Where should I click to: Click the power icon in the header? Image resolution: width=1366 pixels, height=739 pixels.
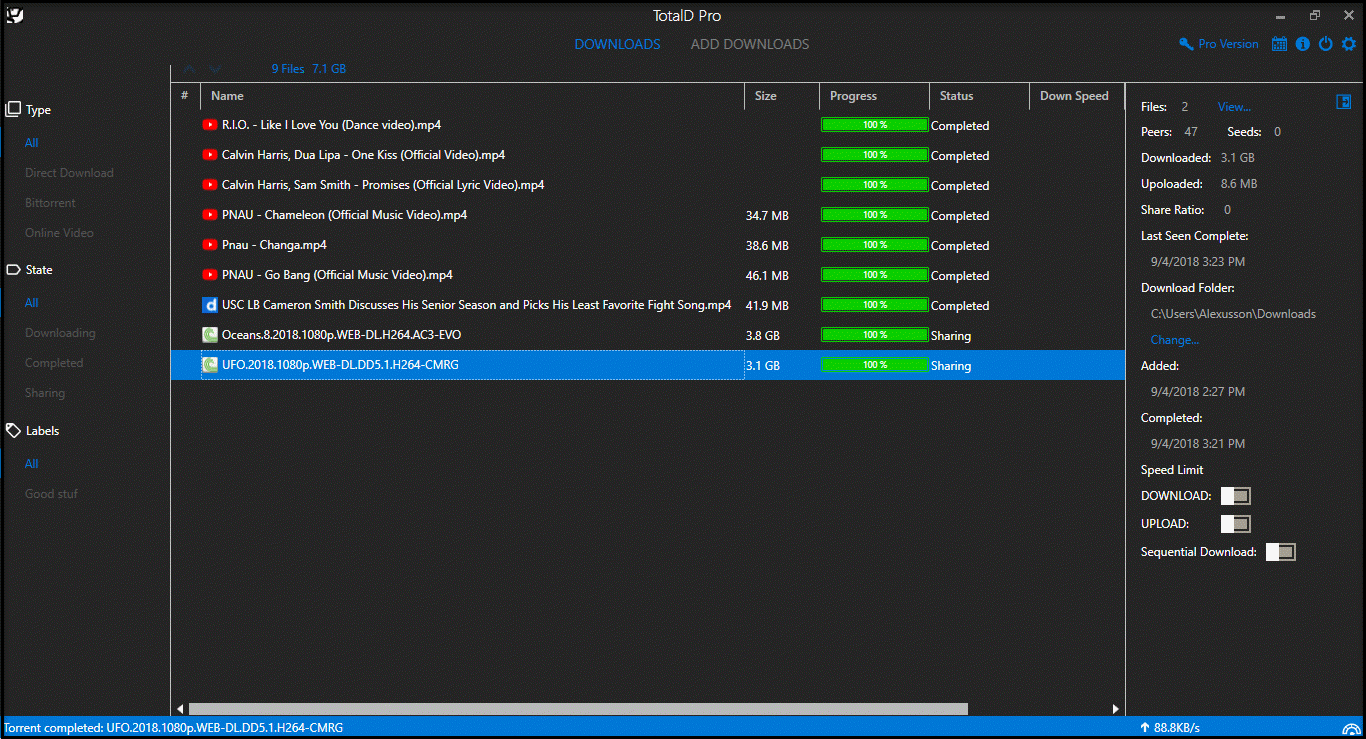click(x=1325, y=44)
